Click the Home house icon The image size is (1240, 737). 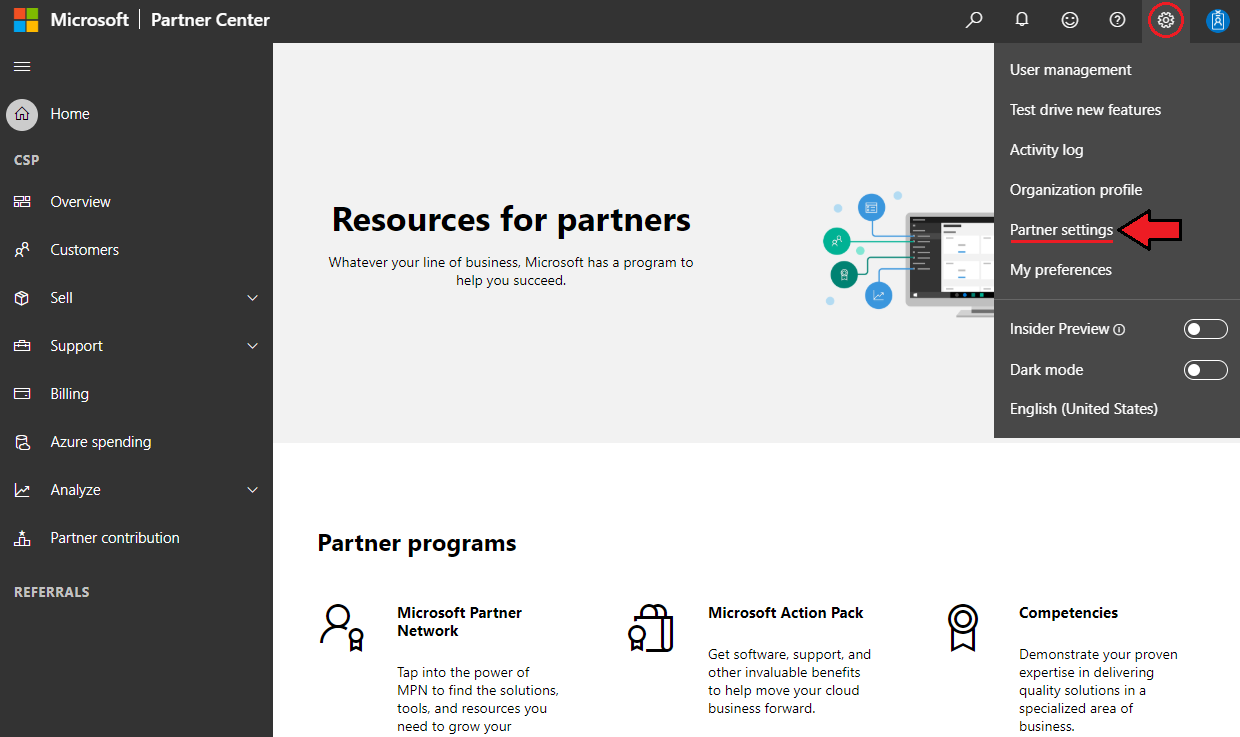coord(22,114)
